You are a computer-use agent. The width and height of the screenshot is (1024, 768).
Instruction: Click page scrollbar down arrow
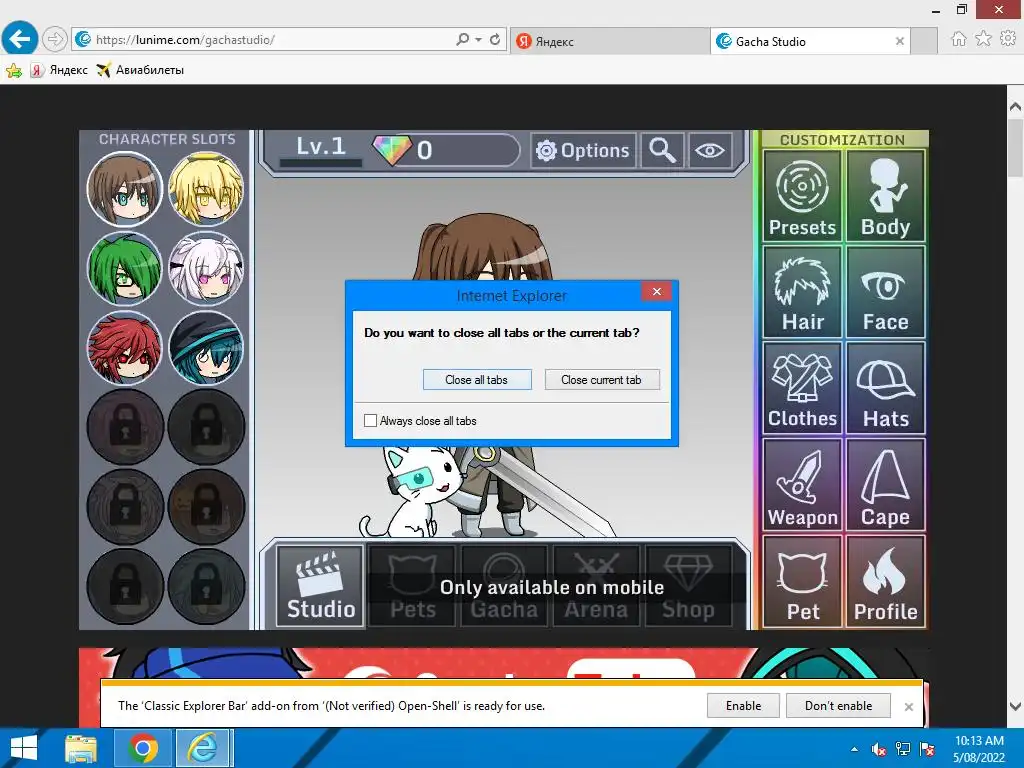[1015, 706]
